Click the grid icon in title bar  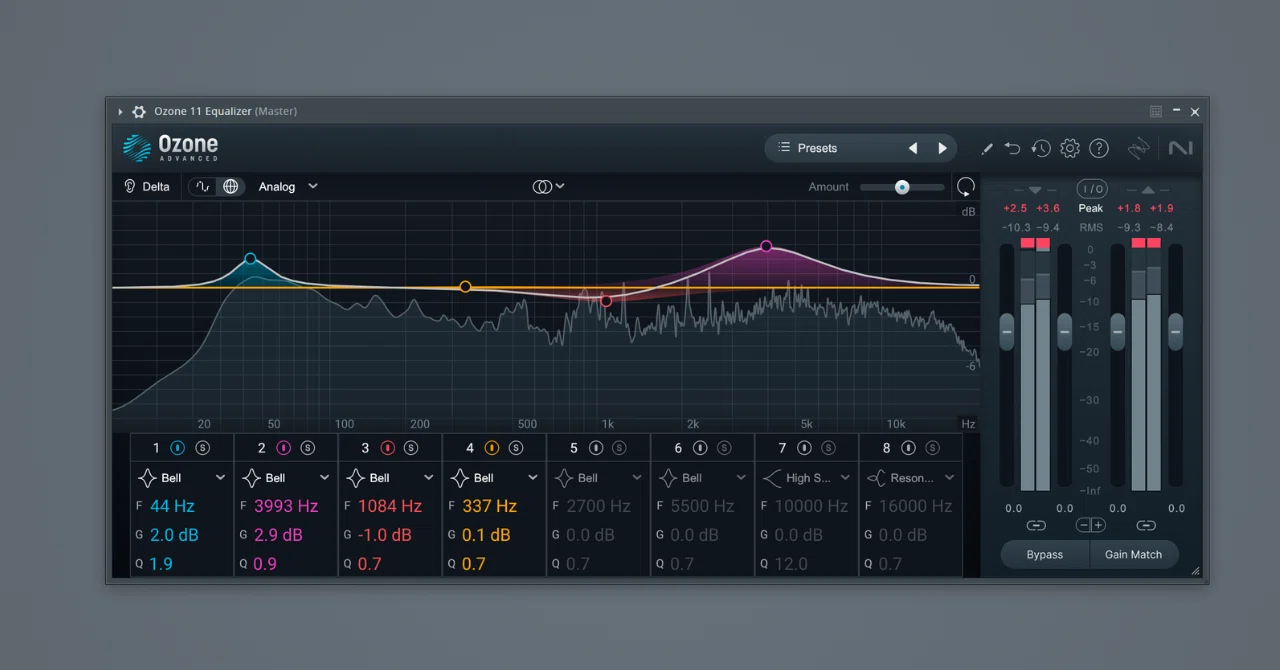pos(1156,111)
